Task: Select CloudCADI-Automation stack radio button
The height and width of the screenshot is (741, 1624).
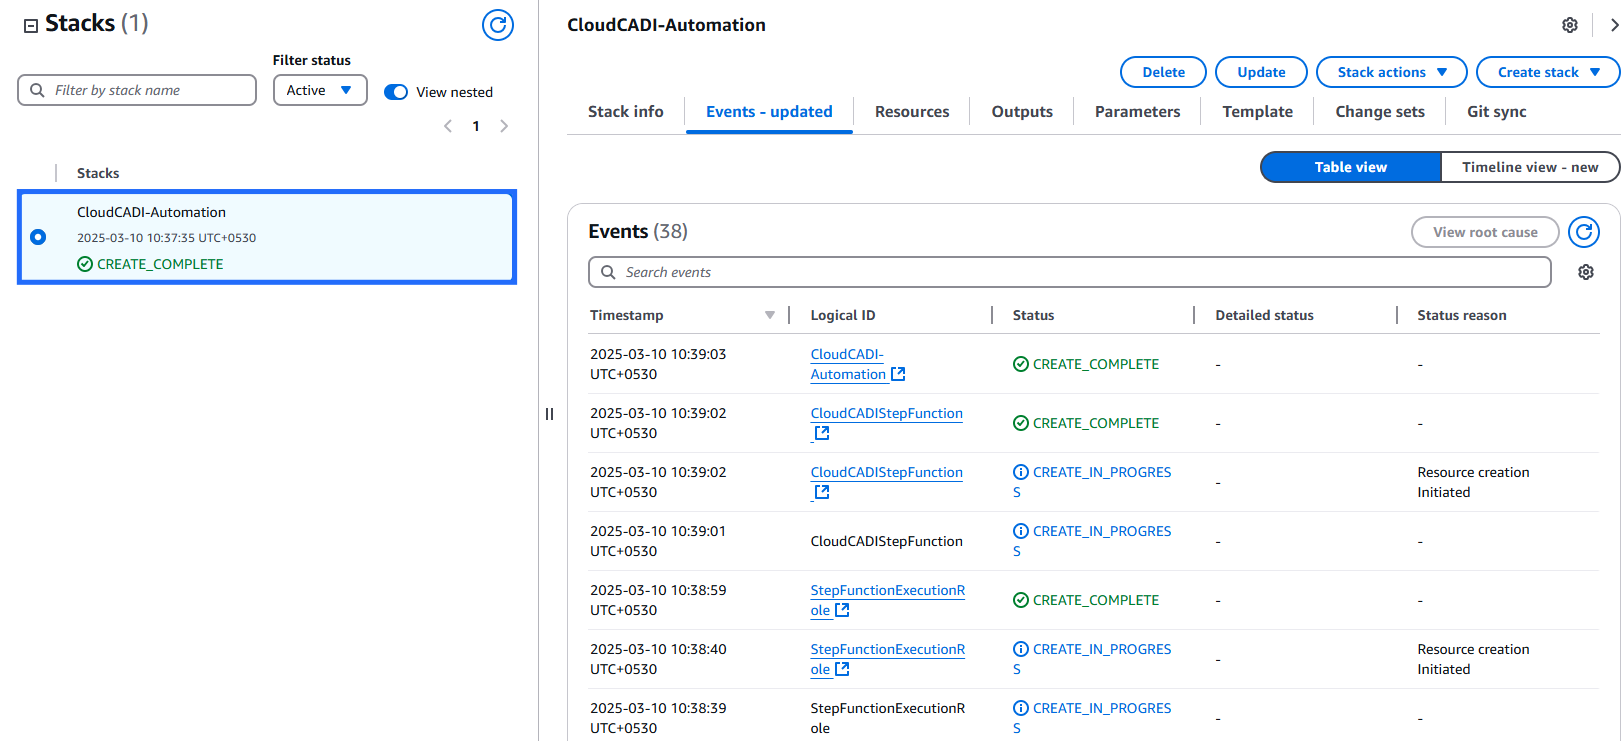Action: 38,237
